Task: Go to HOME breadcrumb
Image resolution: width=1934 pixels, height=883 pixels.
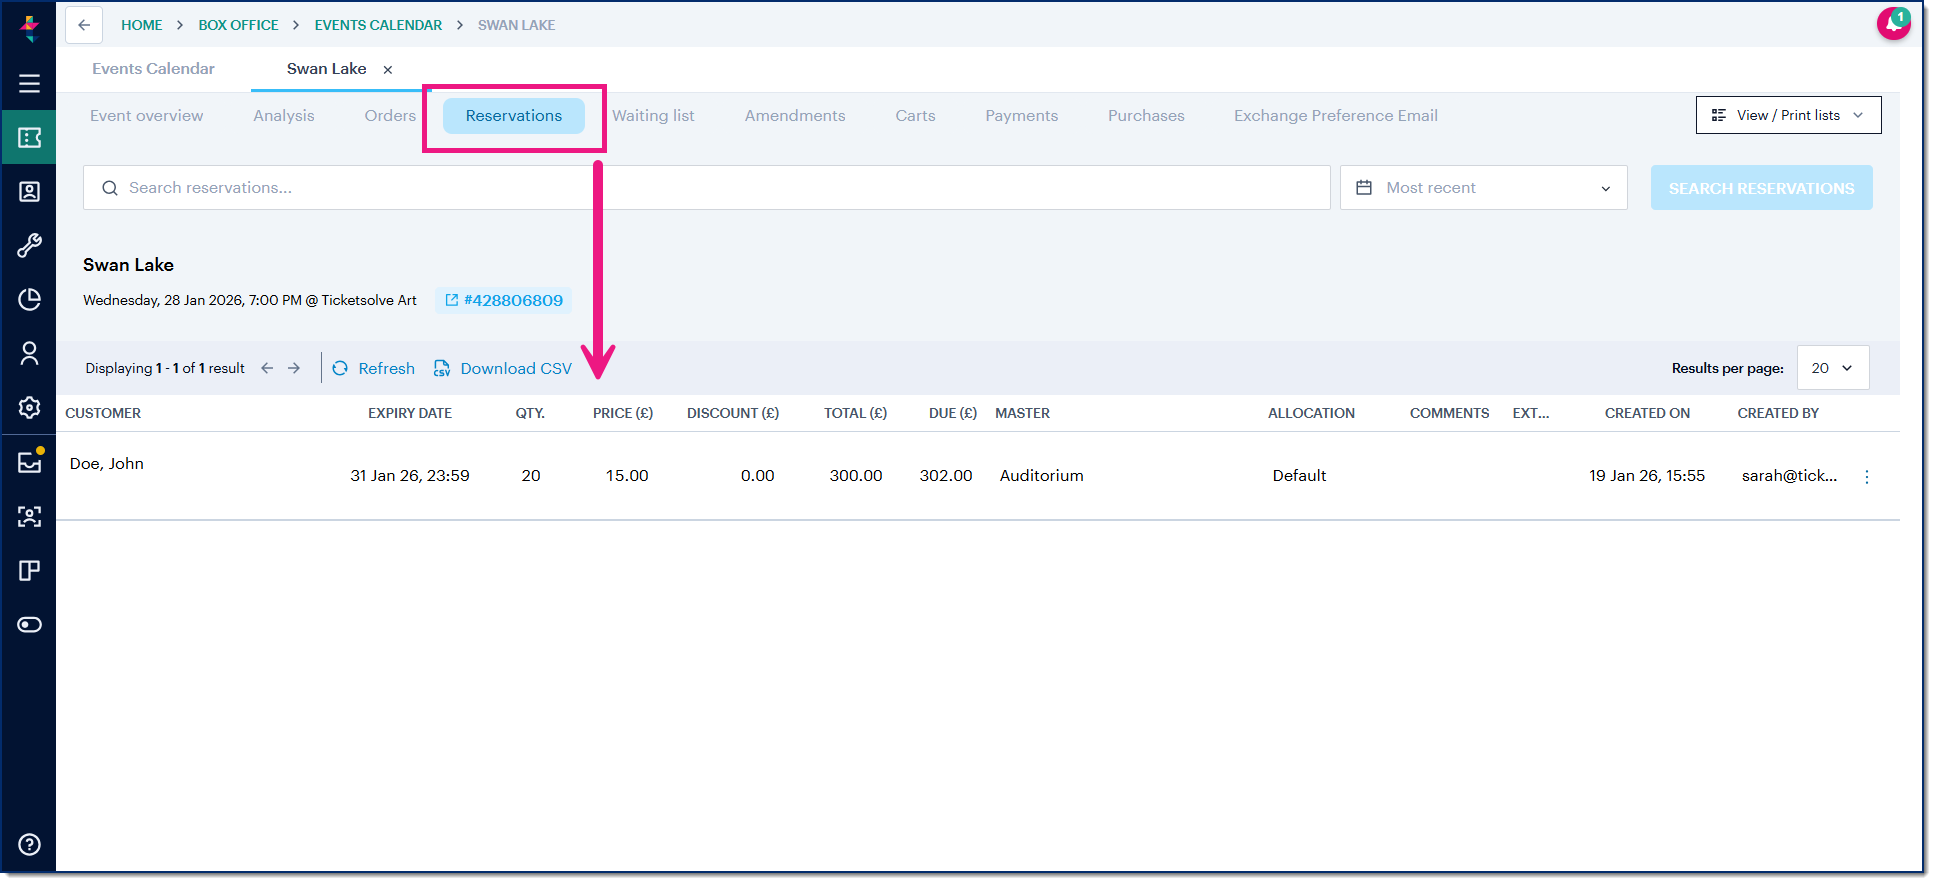Action: click(x=141, y=25)
